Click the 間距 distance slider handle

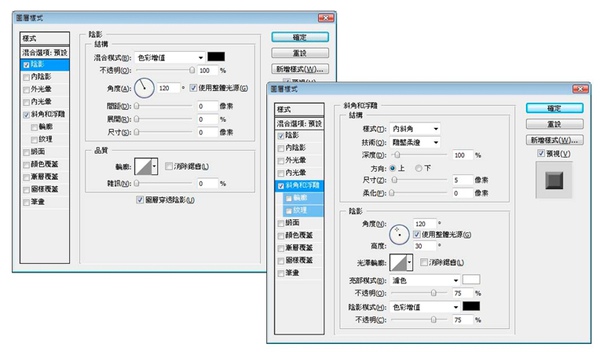[137, 106]
